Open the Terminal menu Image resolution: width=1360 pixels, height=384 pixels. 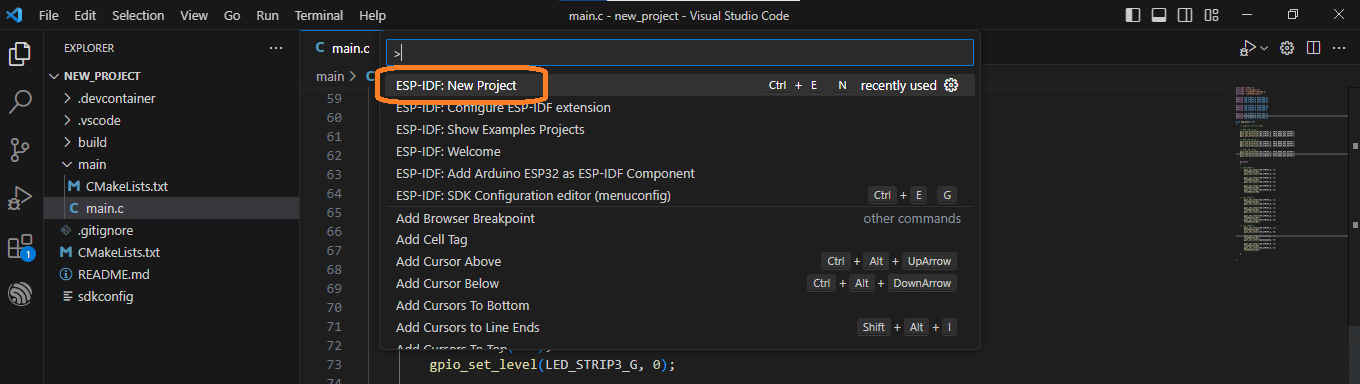319,16
